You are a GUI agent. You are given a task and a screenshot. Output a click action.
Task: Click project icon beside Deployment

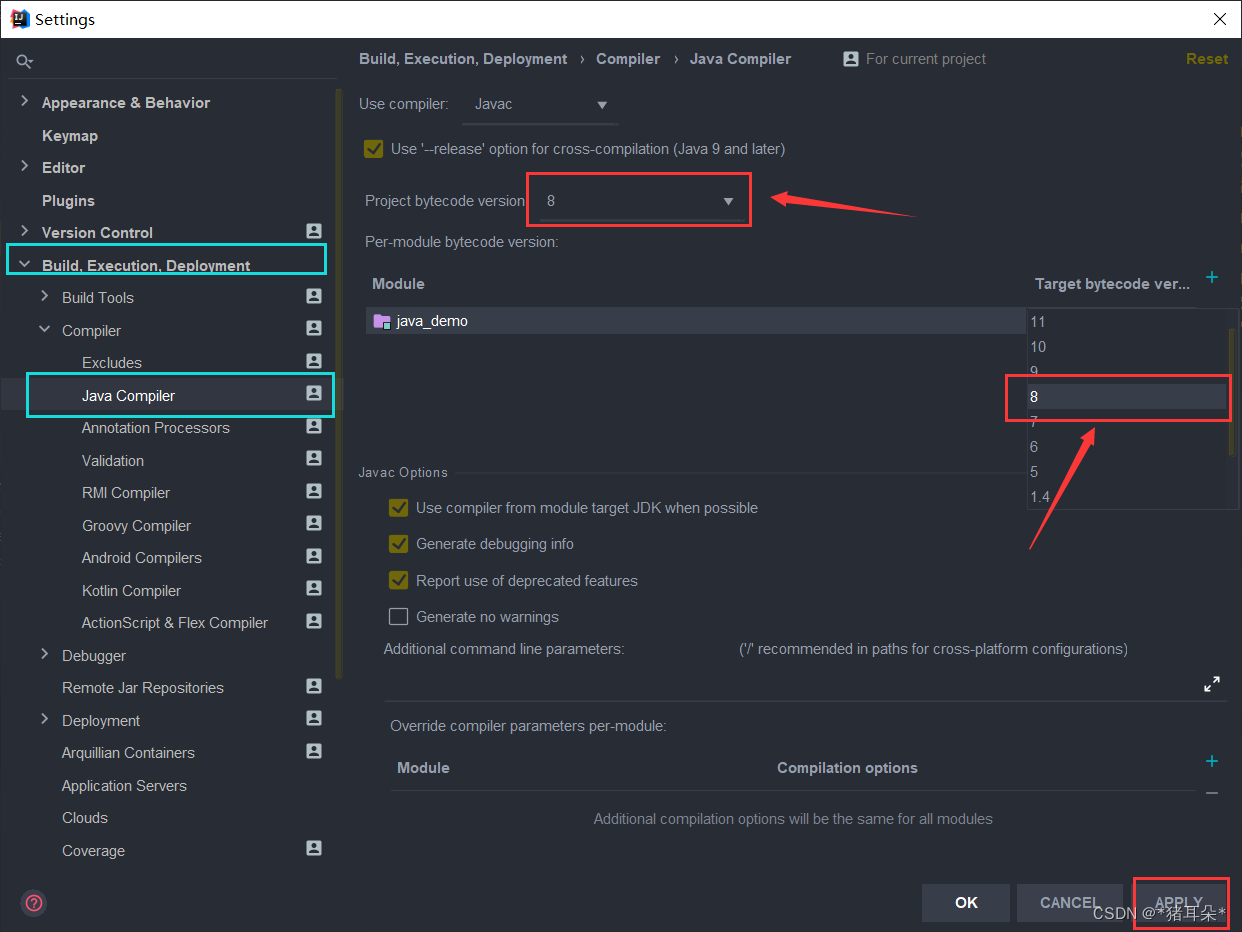point(314,718)
